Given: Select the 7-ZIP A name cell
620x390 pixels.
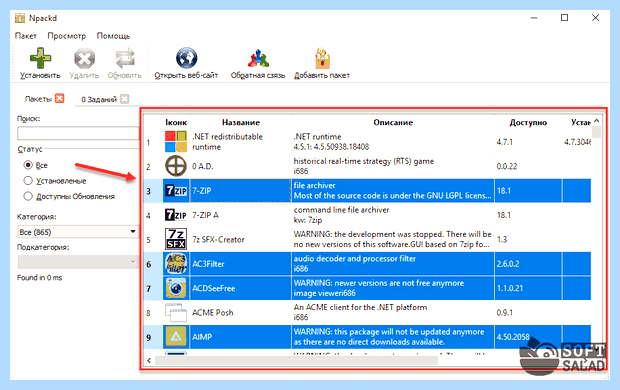Looking at the screenshot, I should point(241,215).
